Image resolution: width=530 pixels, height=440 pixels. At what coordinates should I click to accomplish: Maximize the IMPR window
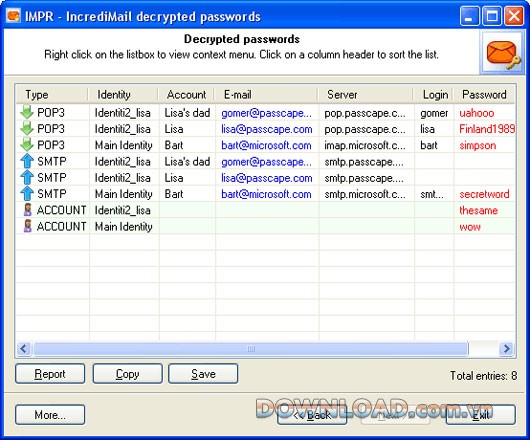tap(491, 16)
